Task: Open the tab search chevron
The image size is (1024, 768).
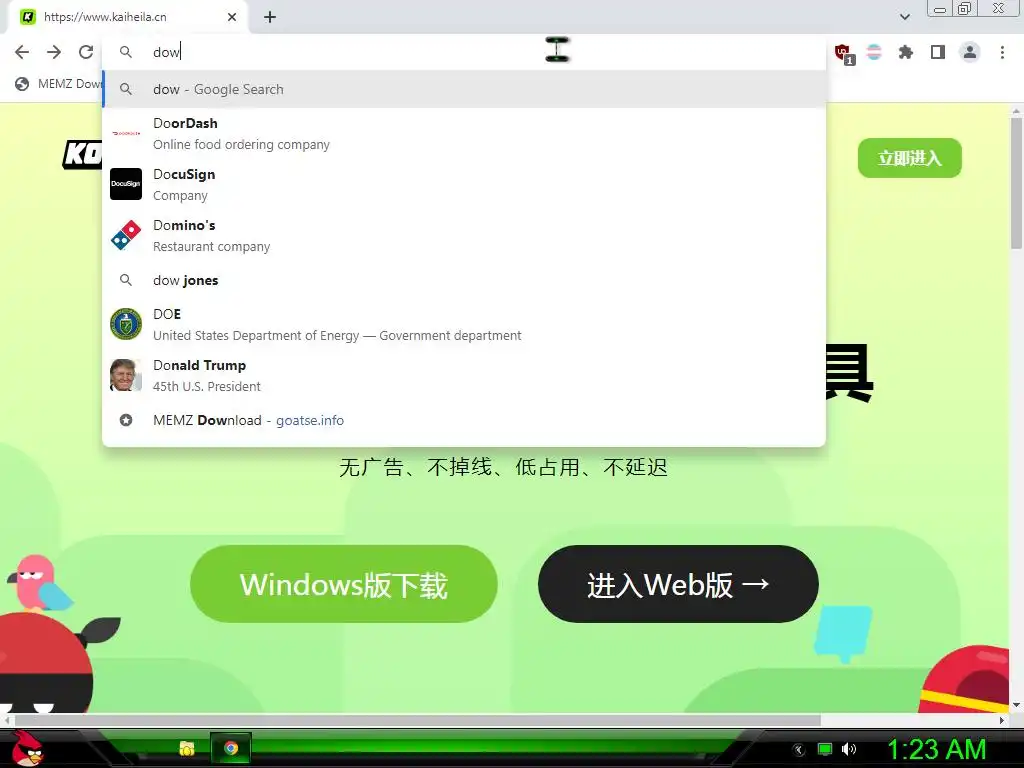Action: click(905, 17)
